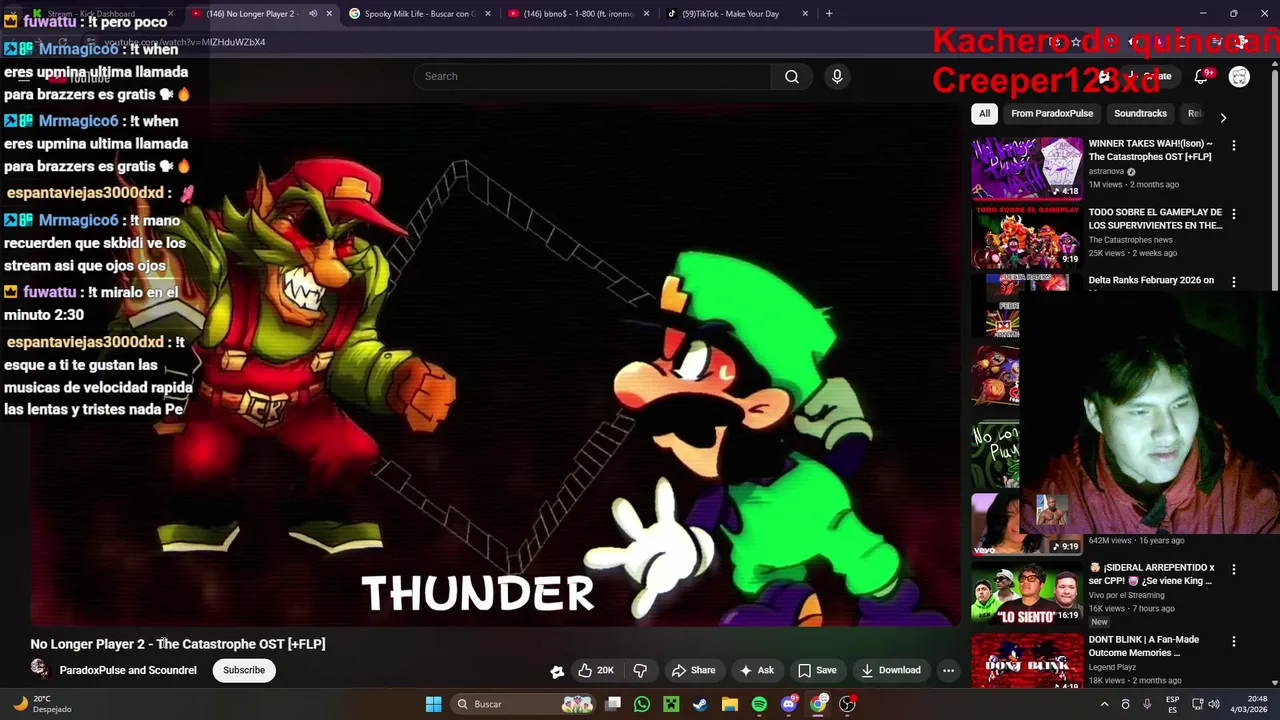This screenshot has width=1280, height=720.
Task: Open WhatsApp from the taskbar
Action: 642,704
